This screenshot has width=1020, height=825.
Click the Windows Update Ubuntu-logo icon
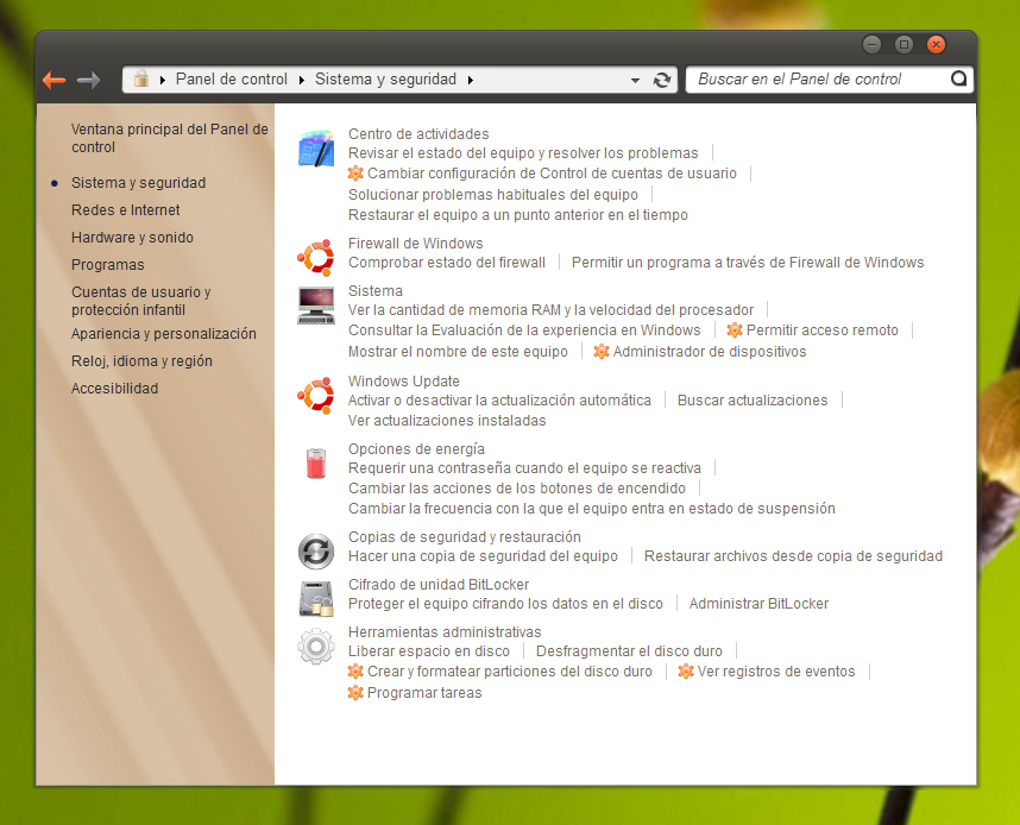click(316, 395)
